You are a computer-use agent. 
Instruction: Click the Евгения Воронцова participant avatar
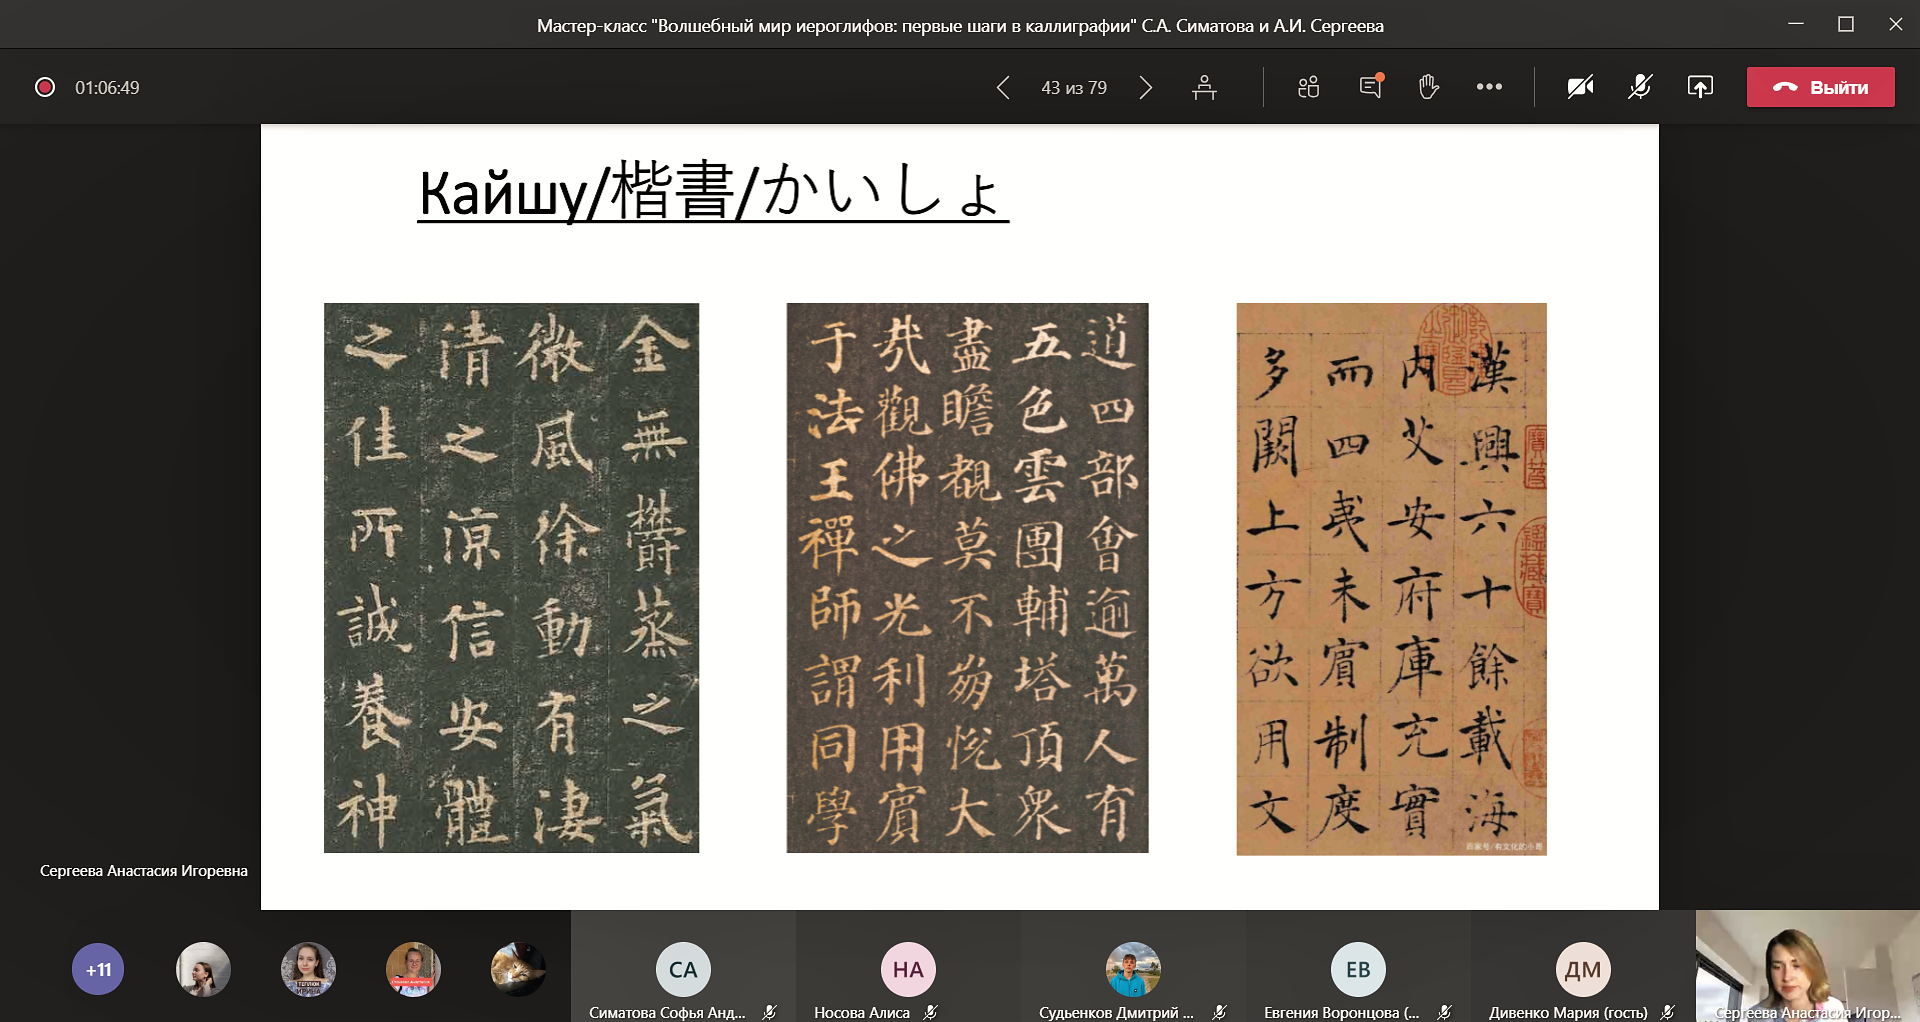(x=1358, y=969)
